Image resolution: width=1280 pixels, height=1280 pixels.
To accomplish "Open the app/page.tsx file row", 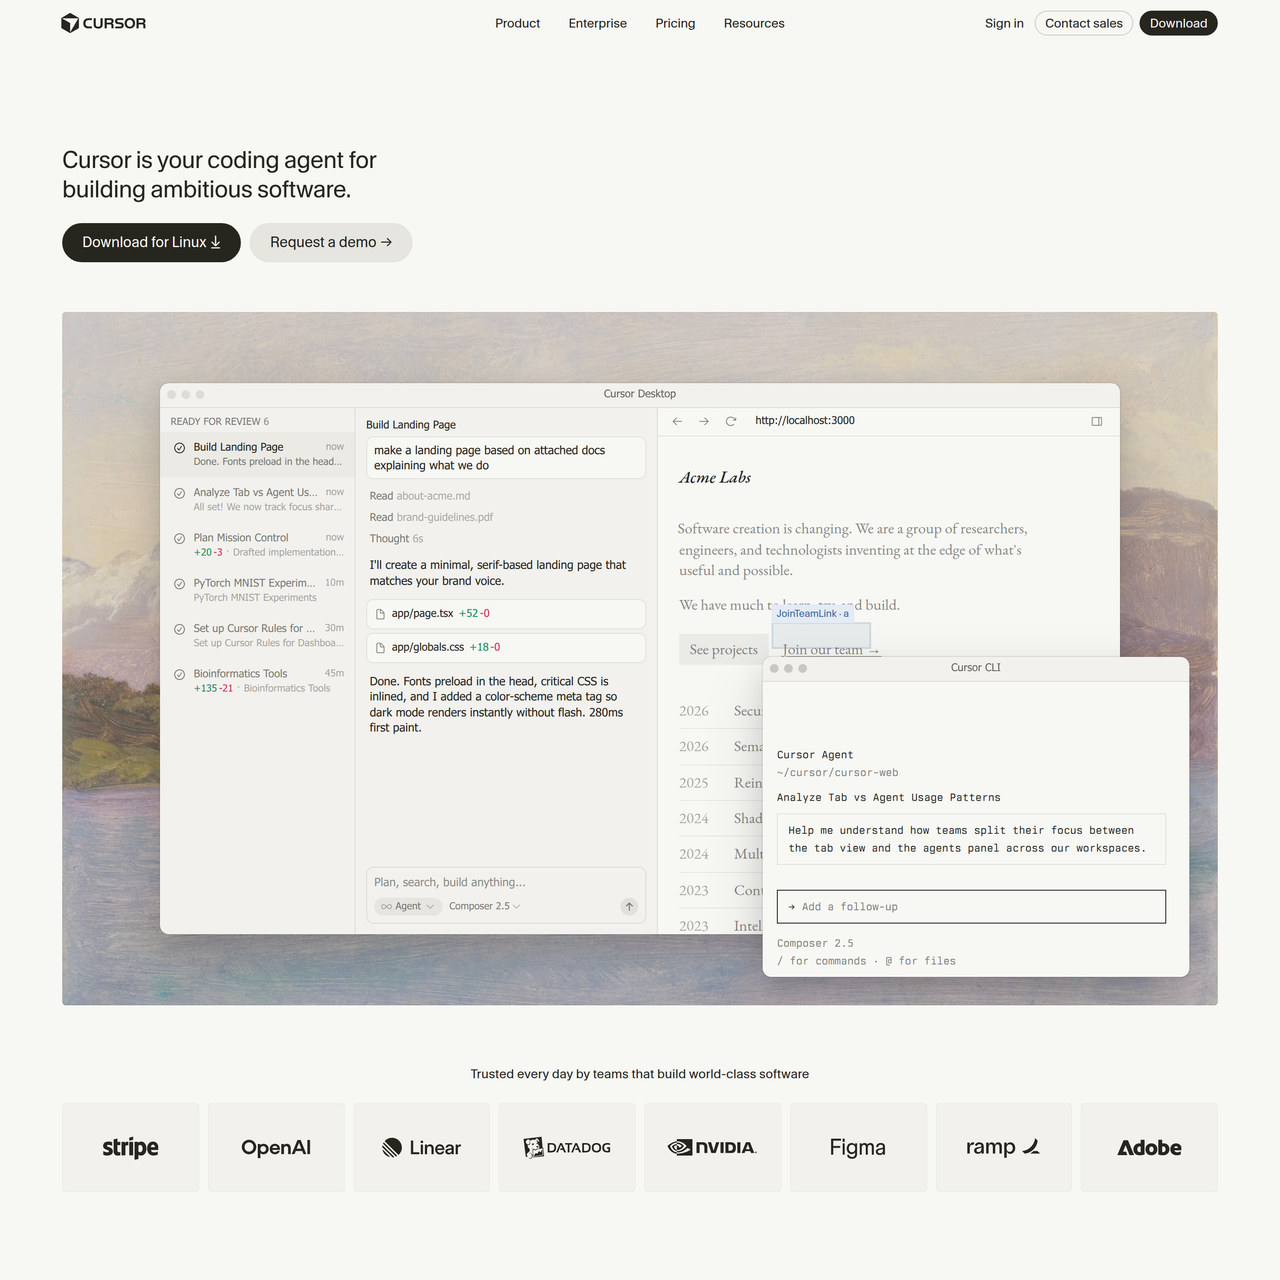I will point(506,614).
